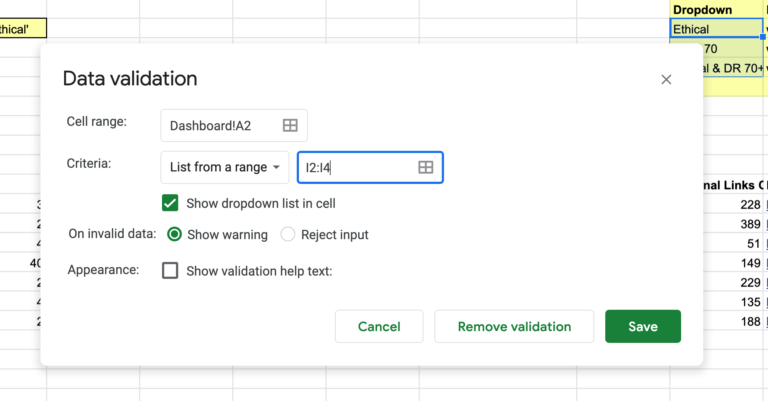Save the data validation settings
The width and height of the screenshot is (768, 401).
click(643, 326)
